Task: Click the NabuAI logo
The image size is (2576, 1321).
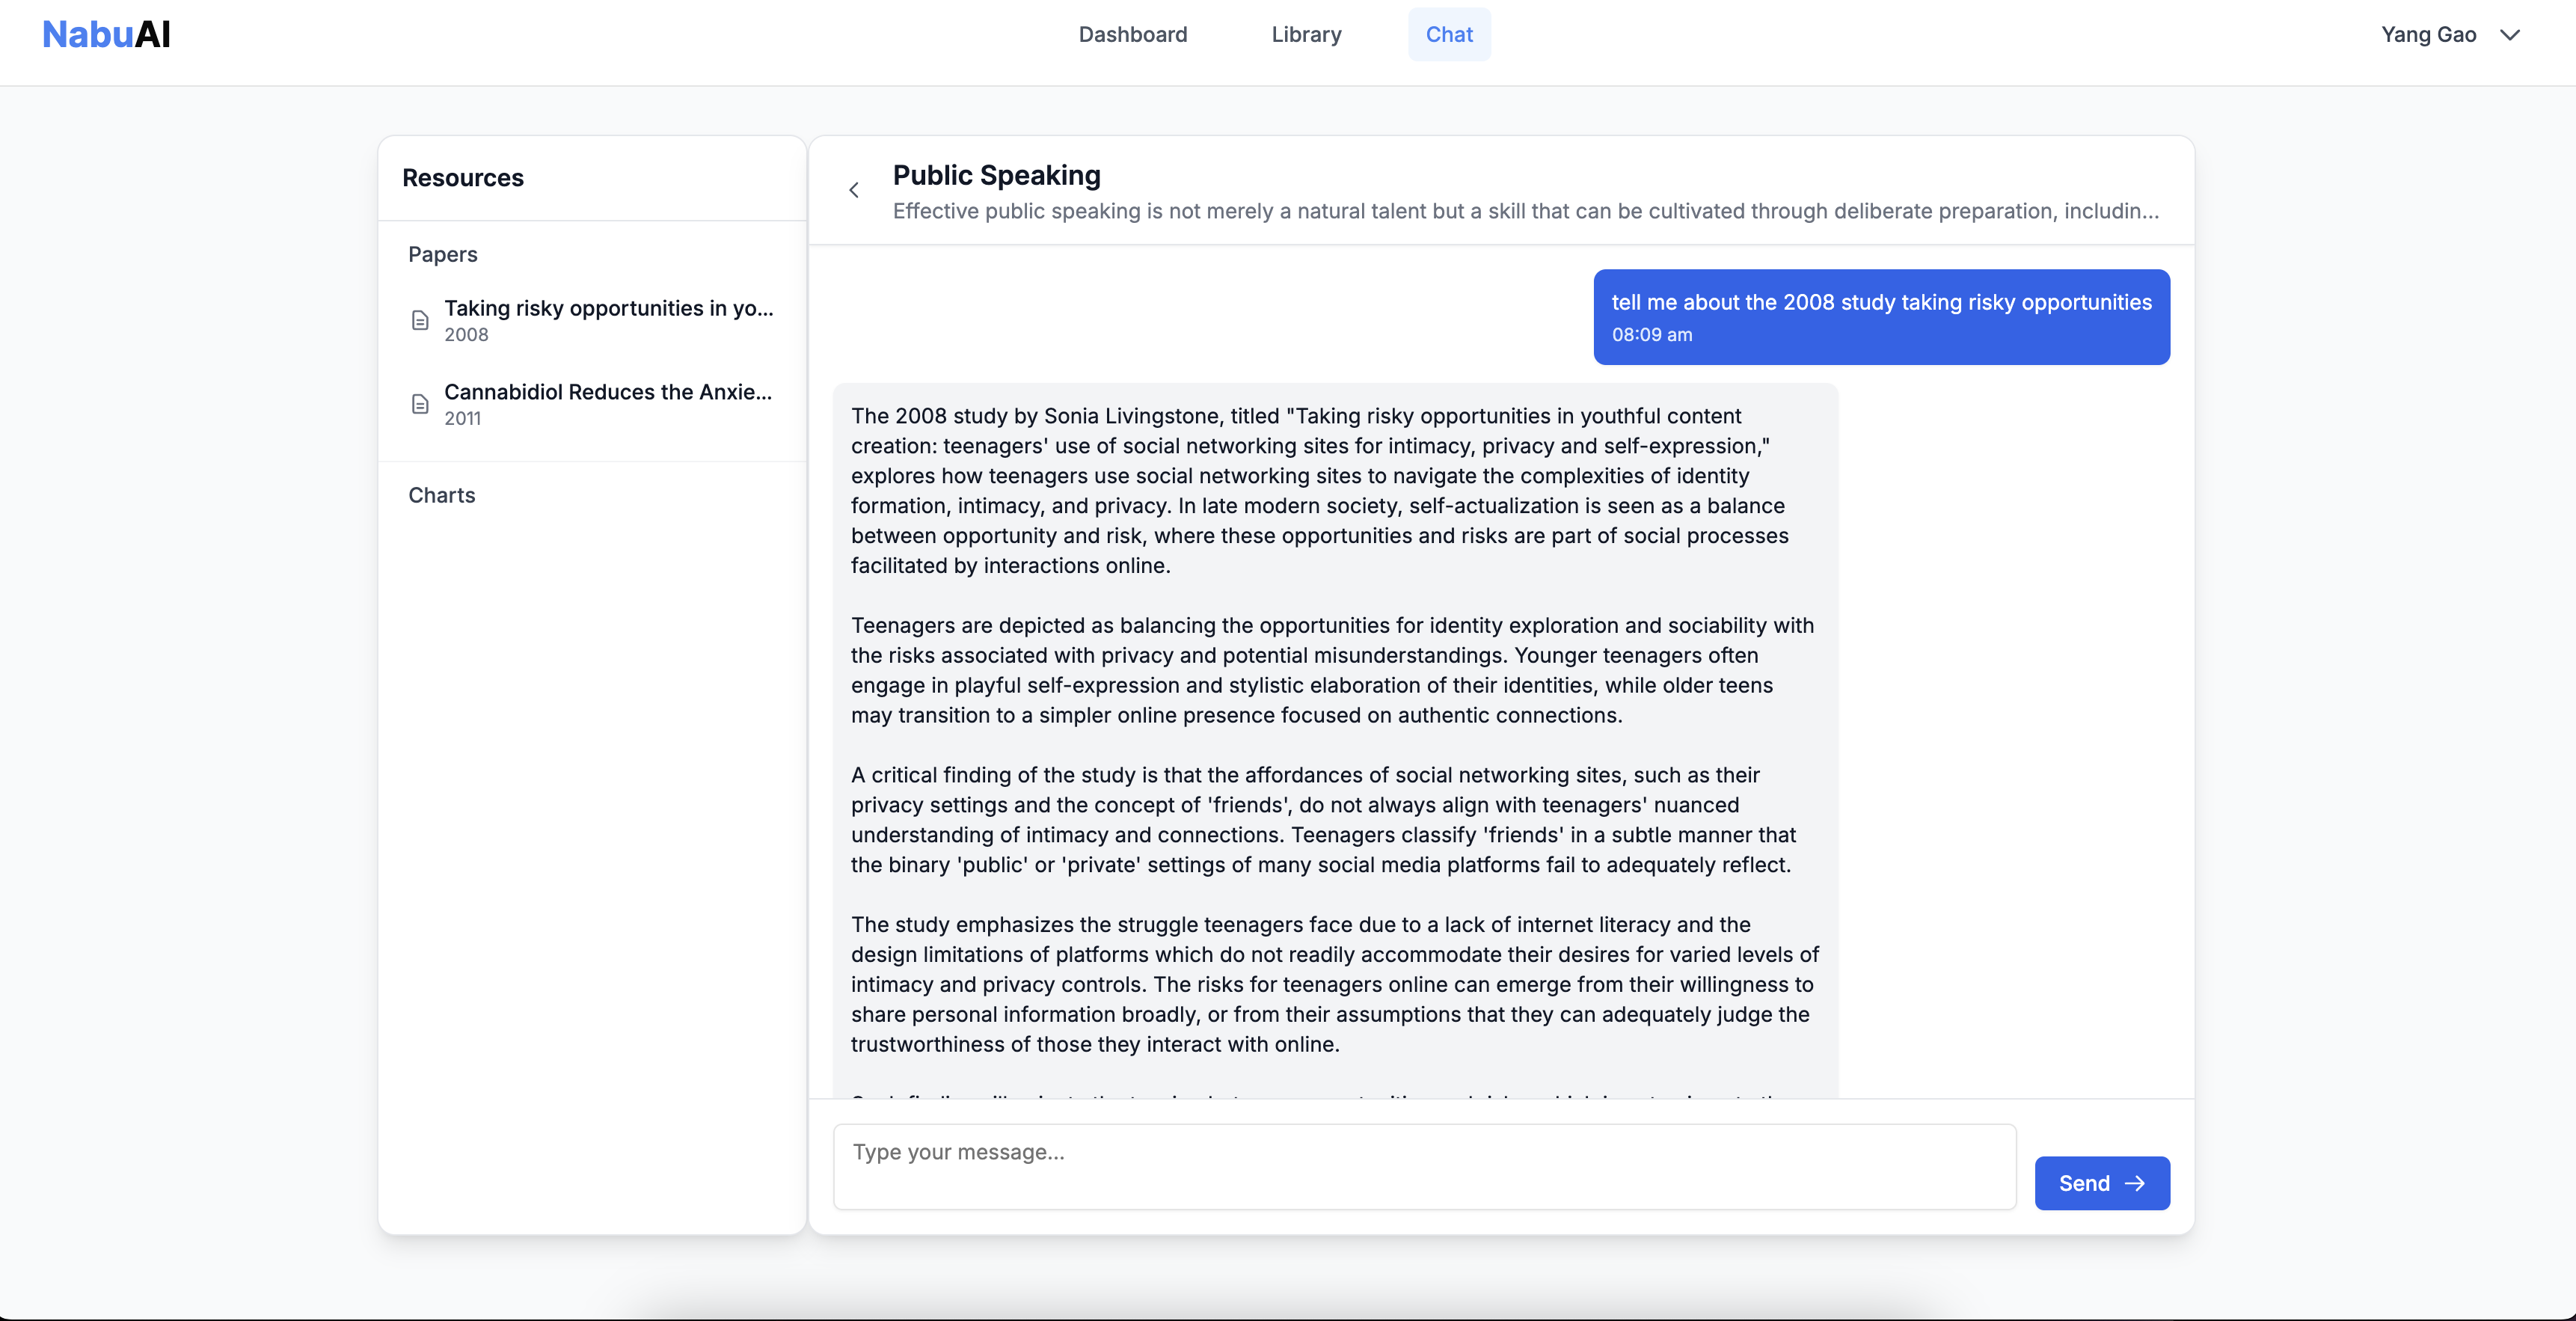Action: (106, 34)
